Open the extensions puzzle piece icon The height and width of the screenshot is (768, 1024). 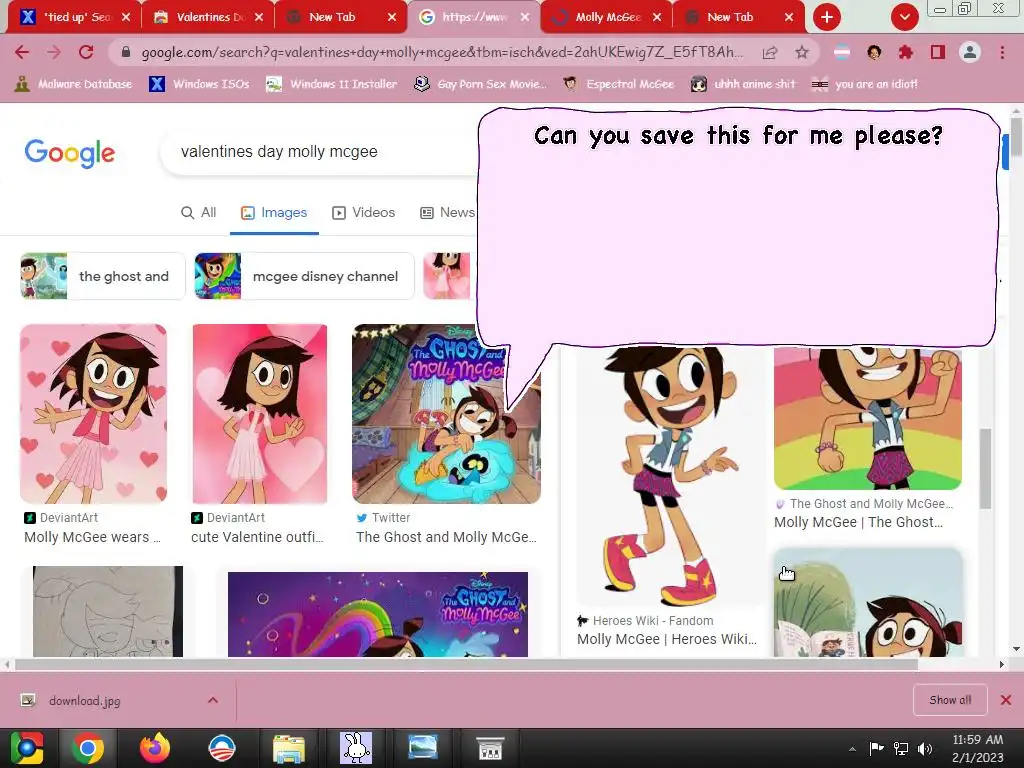coord(906,52)
